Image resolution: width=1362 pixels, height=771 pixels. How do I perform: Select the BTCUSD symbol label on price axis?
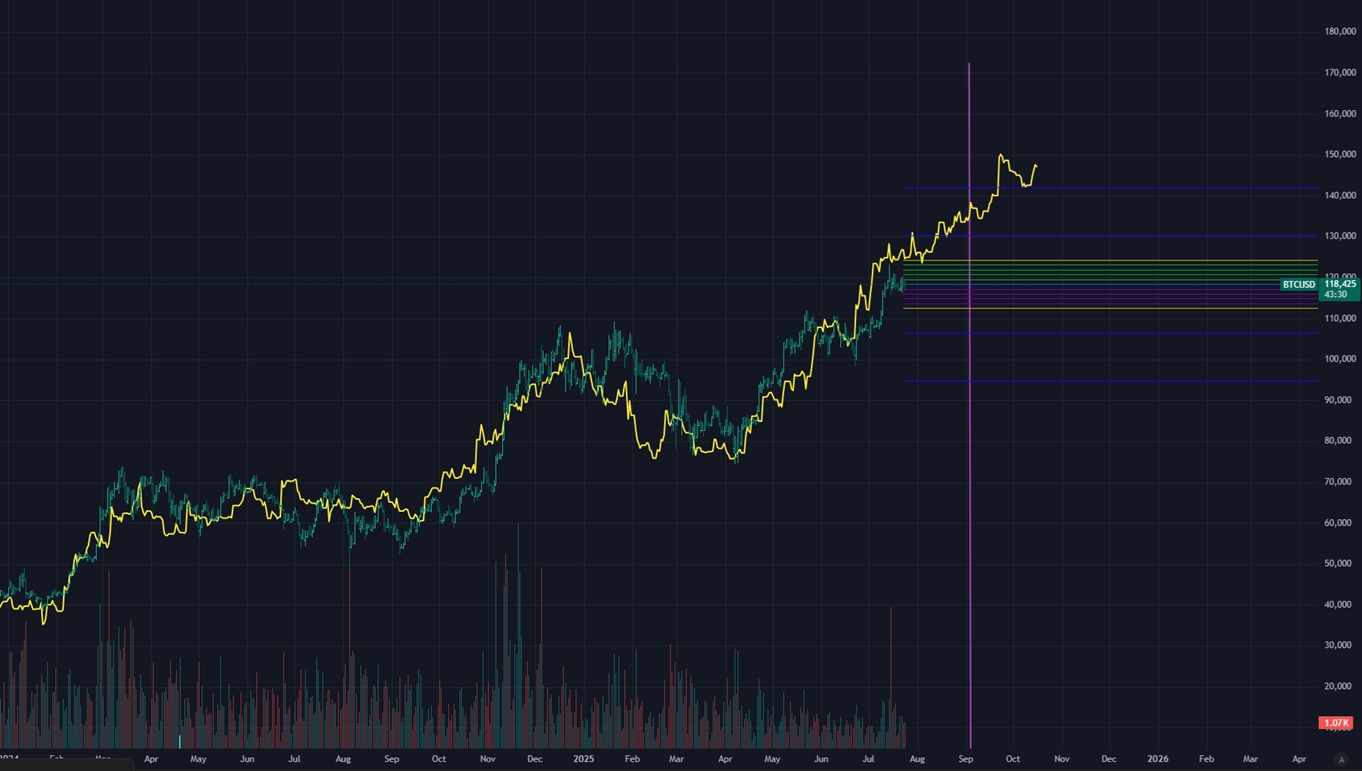tap(1300, 285)
